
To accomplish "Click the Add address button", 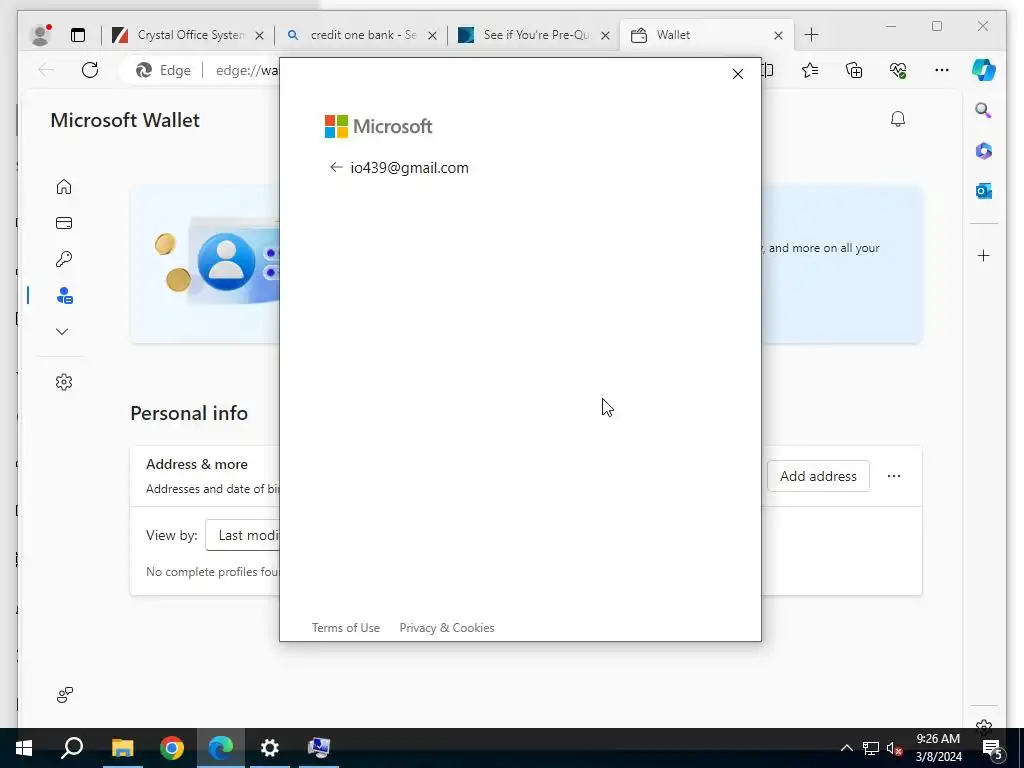I will pyautogui.click(x=818, y=476).
